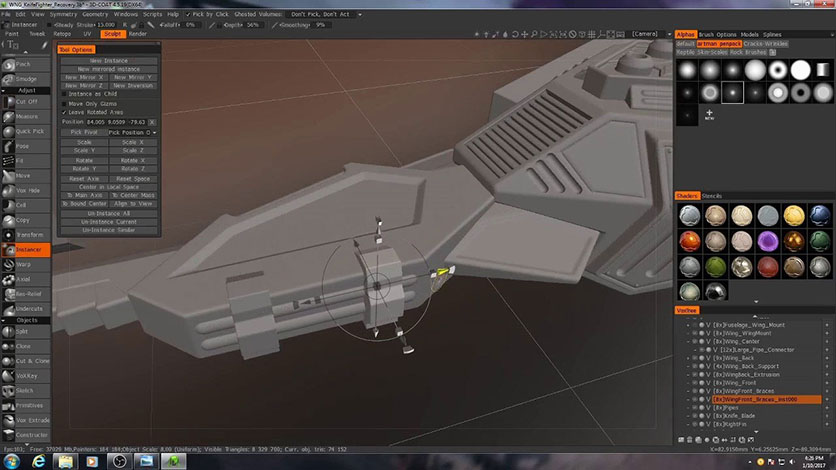Click Un-Instance All button
The height and width of the screenshot is (470, 836).
click(x=109, y=214)
